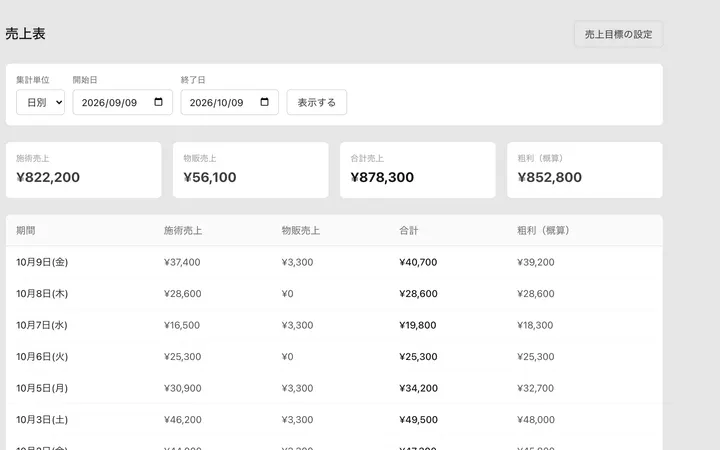This screenshot has height=450, width=720.
Task: Click 物販売上 ¥0 for 10月8日
Action: 287,294
